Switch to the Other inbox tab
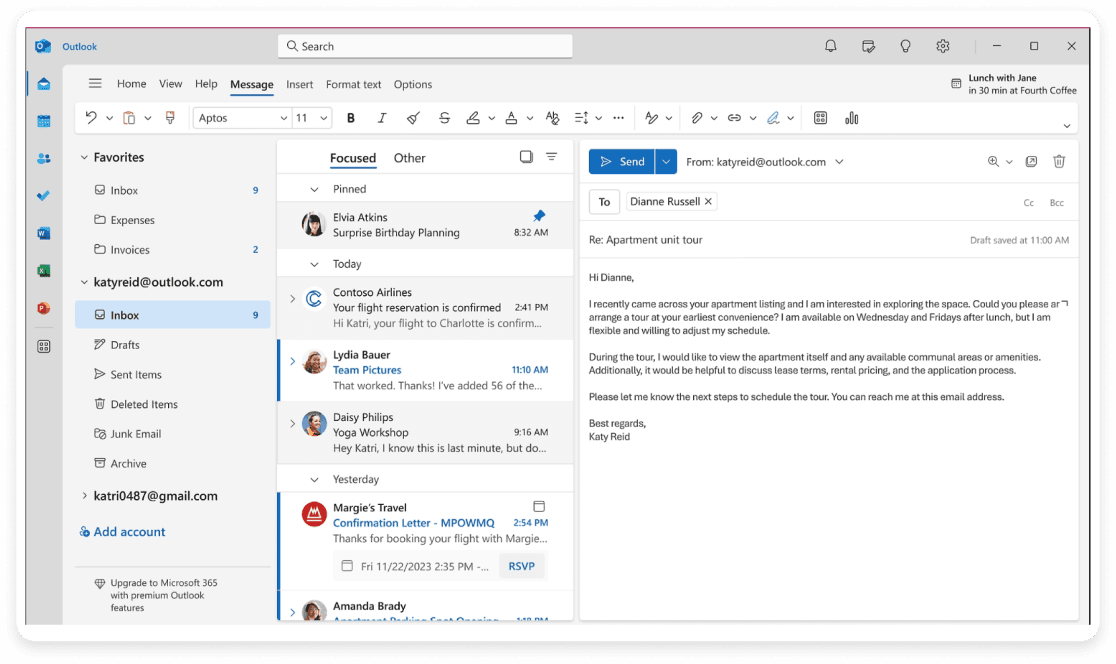Viewport: 1116px width, 664px height. click(409, 157)
